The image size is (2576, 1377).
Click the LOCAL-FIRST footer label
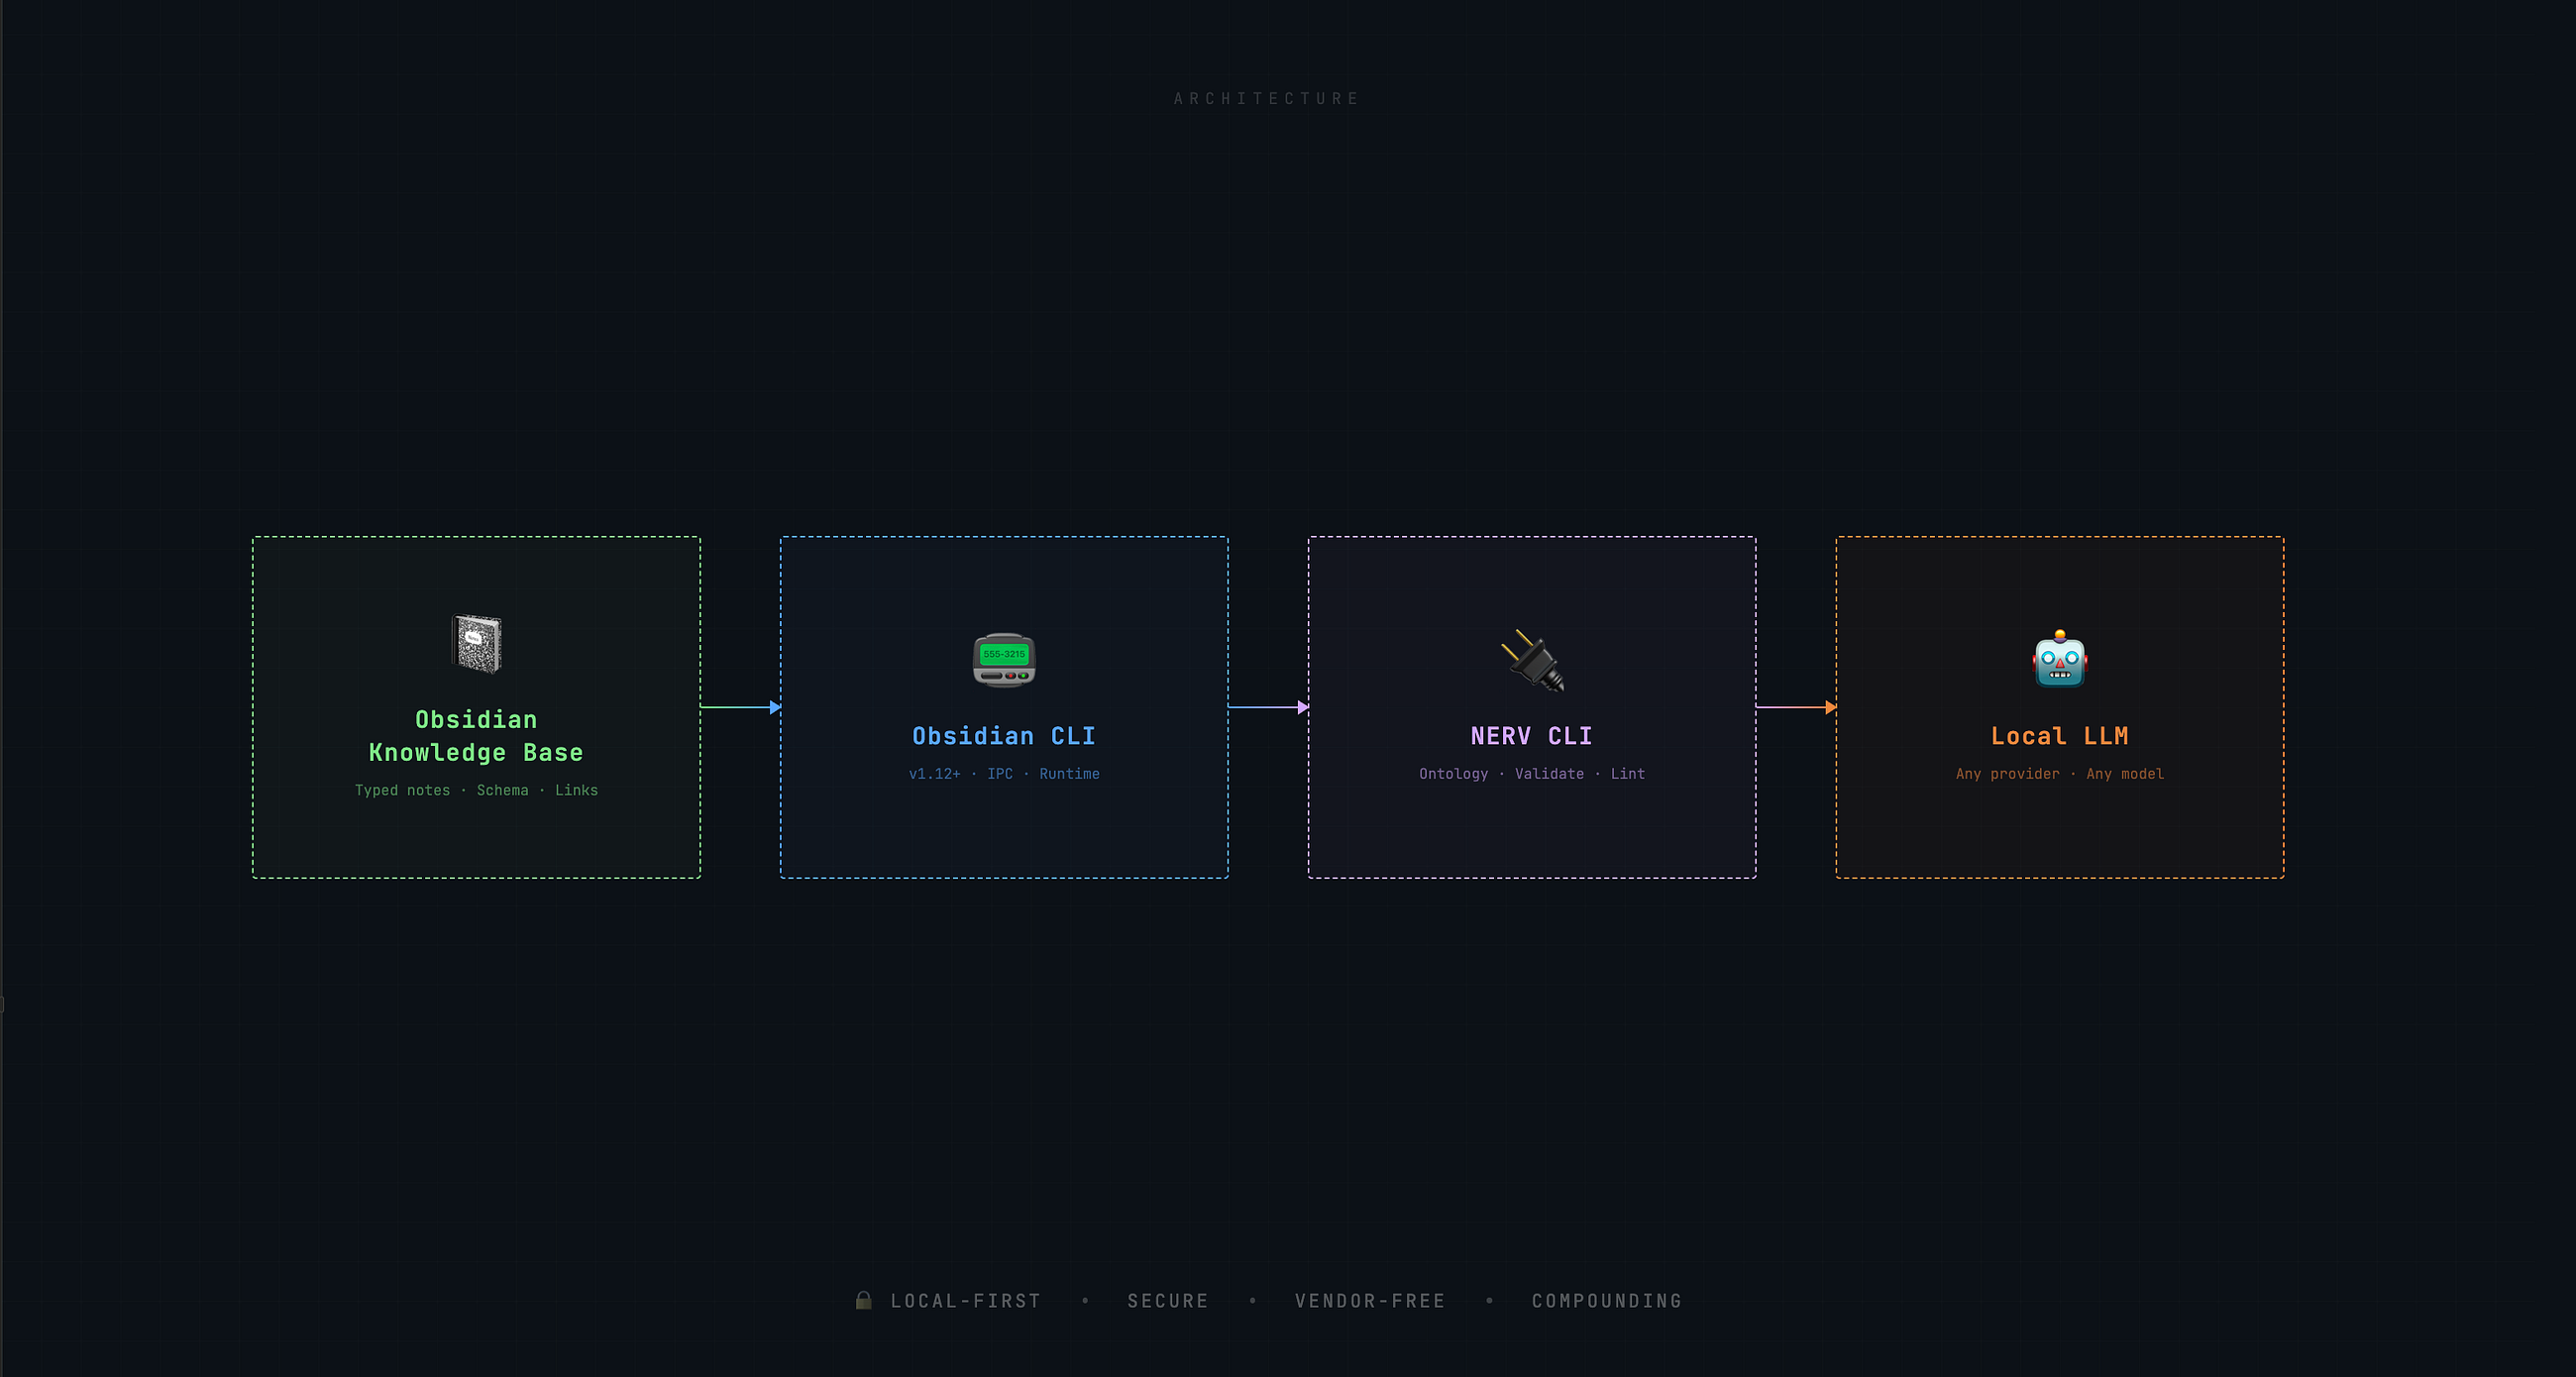[966, 1301]
